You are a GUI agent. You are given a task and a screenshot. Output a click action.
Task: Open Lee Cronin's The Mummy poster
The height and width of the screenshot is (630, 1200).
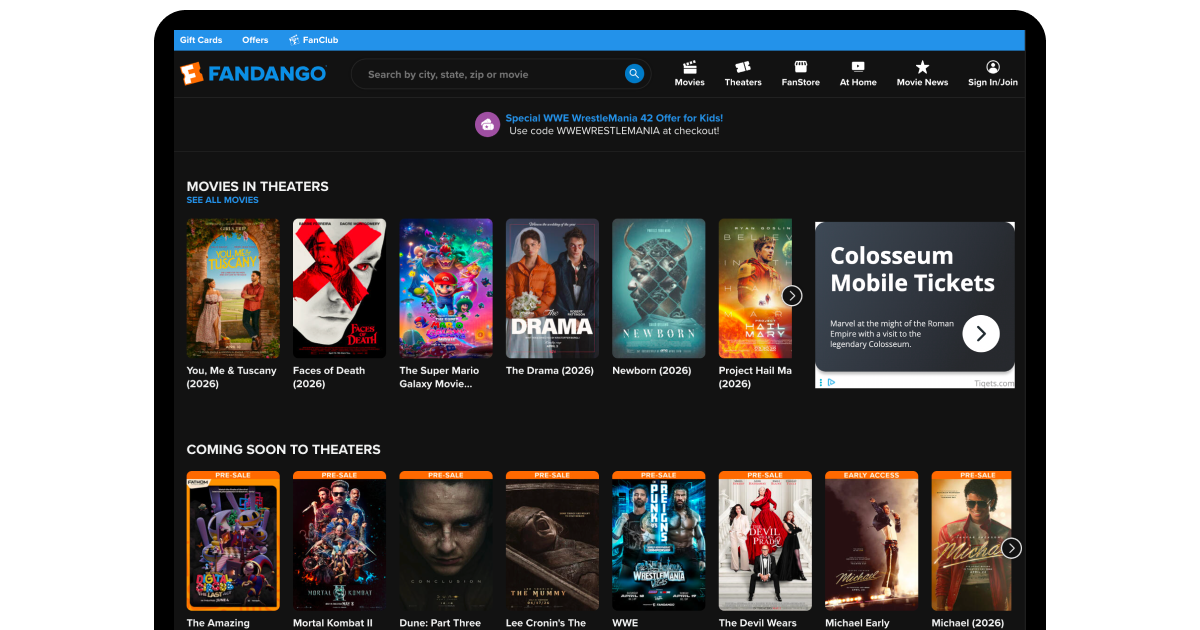coord(552,541)
